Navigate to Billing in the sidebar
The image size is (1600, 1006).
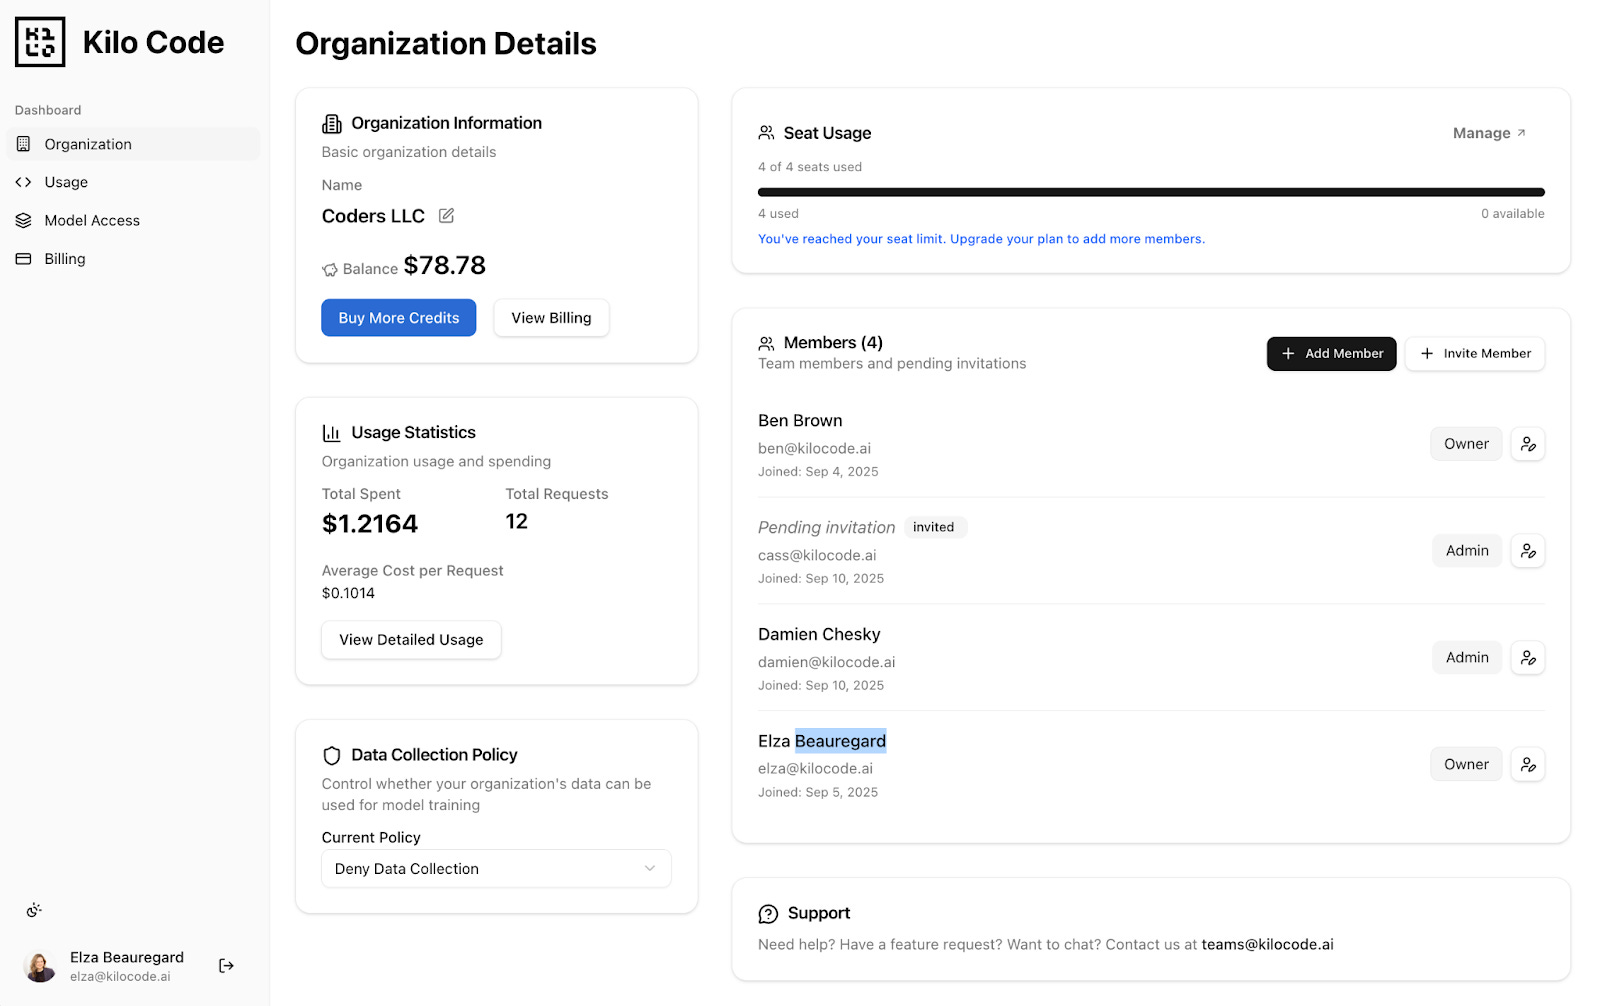point(65,259)
